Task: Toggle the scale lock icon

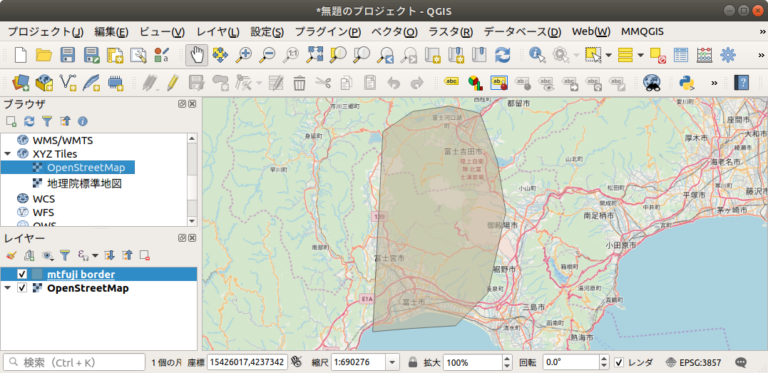Action: (413, 363)
